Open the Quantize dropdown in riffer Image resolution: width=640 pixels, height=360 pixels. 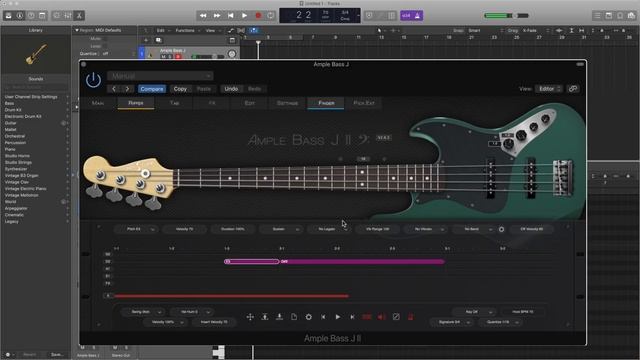click(500, 322)
